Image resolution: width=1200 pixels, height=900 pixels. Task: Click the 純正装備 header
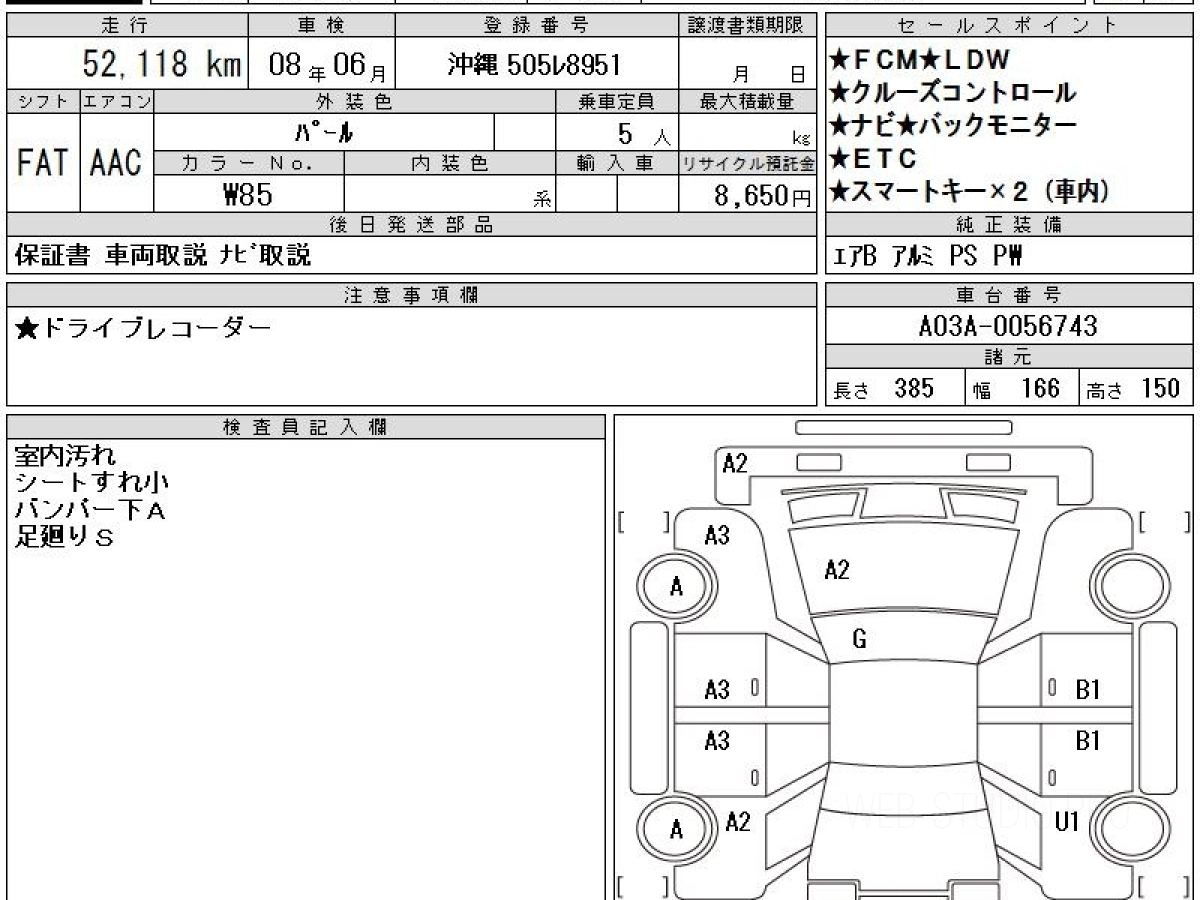(1008, 225)
